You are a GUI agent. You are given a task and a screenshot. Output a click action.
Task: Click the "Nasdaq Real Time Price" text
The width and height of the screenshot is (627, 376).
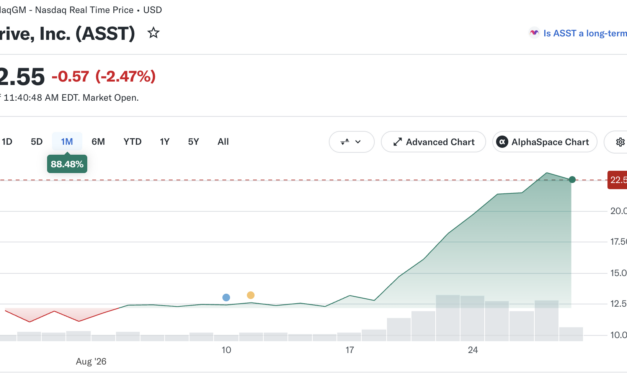pyautogui.click(x=84, y=10)
